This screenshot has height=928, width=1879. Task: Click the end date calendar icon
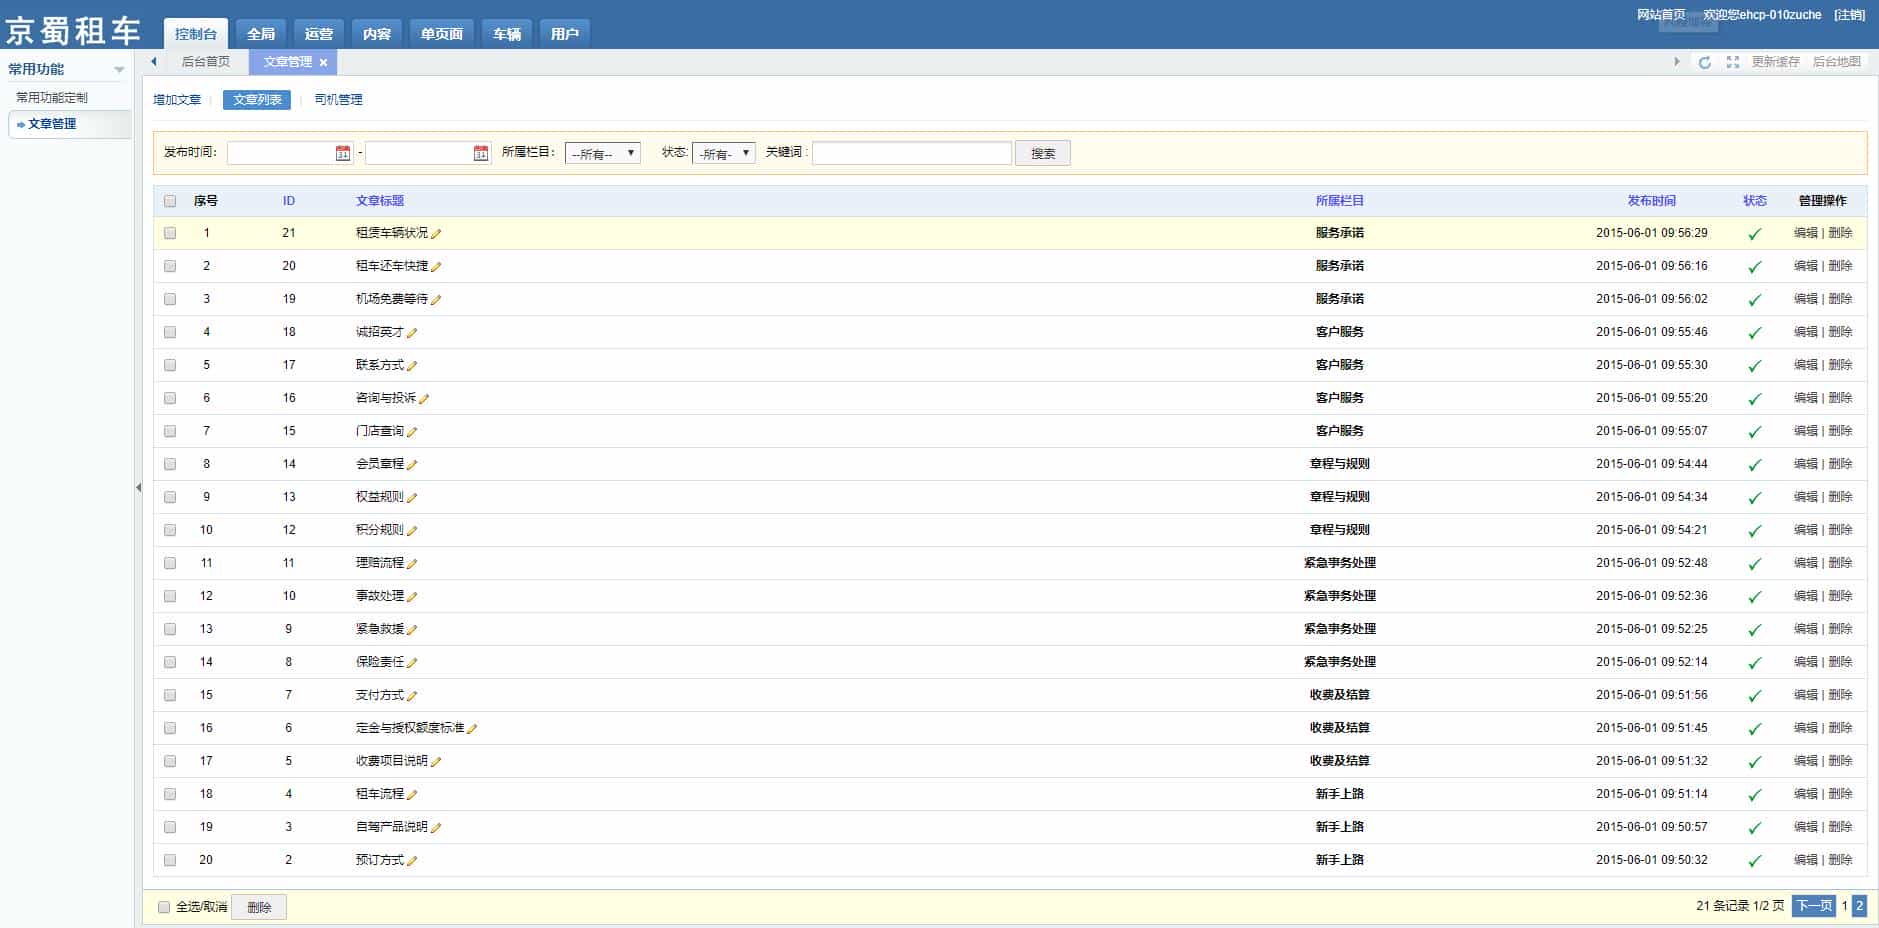pos(481,153)
